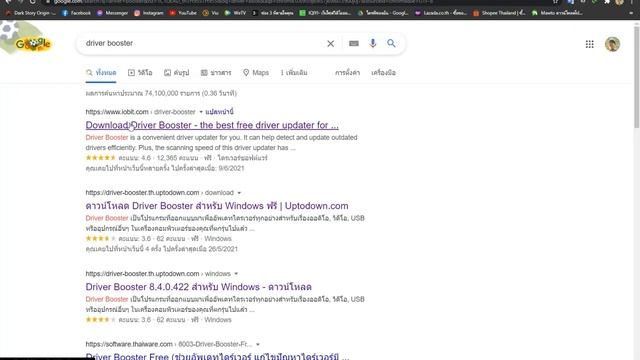
Task: Open เครื่องมือ (Tools) search options
Action: tap(383, 73)
